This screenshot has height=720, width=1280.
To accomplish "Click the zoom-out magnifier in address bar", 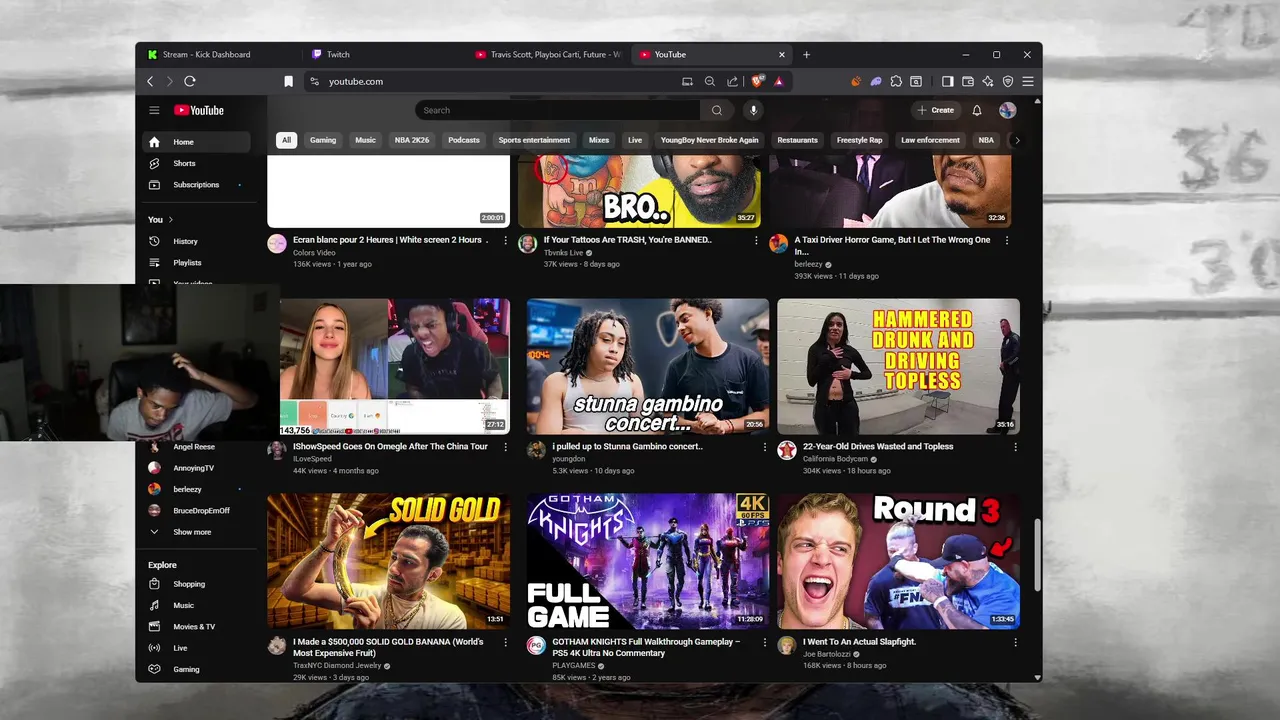I will tap(710, 81).
